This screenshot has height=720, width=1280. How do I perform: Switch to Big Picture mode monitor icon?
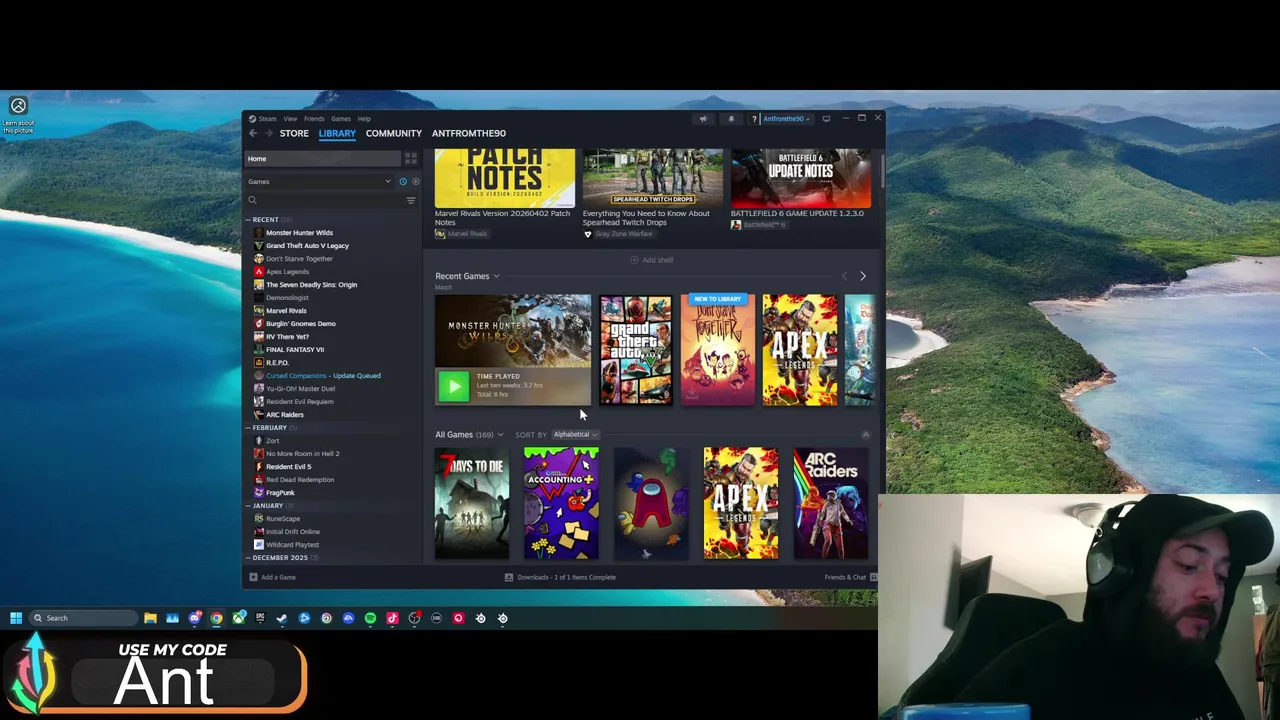[x=826, y=119]
